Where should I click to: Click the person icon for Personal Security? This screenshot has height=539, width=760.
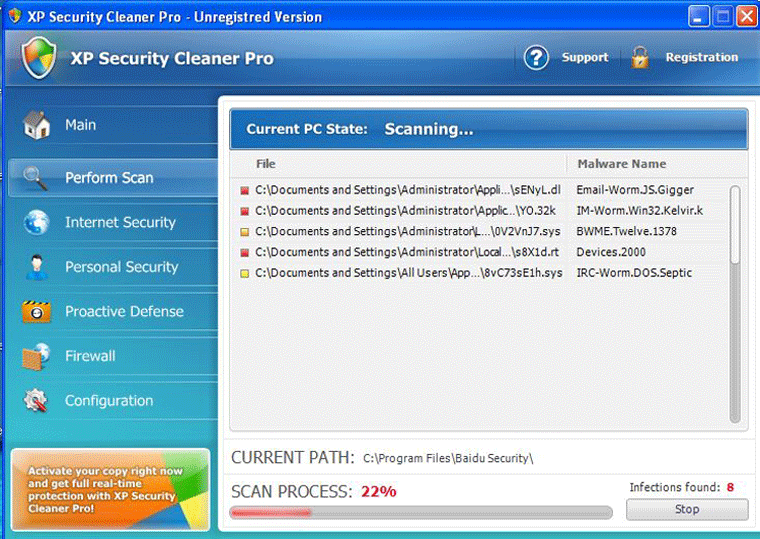pos(36,267)
